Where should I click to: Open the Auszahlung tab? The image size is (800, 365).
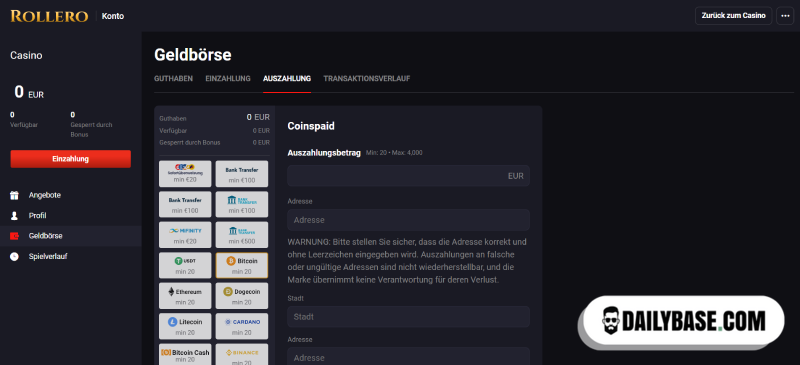tap(287, 79)
